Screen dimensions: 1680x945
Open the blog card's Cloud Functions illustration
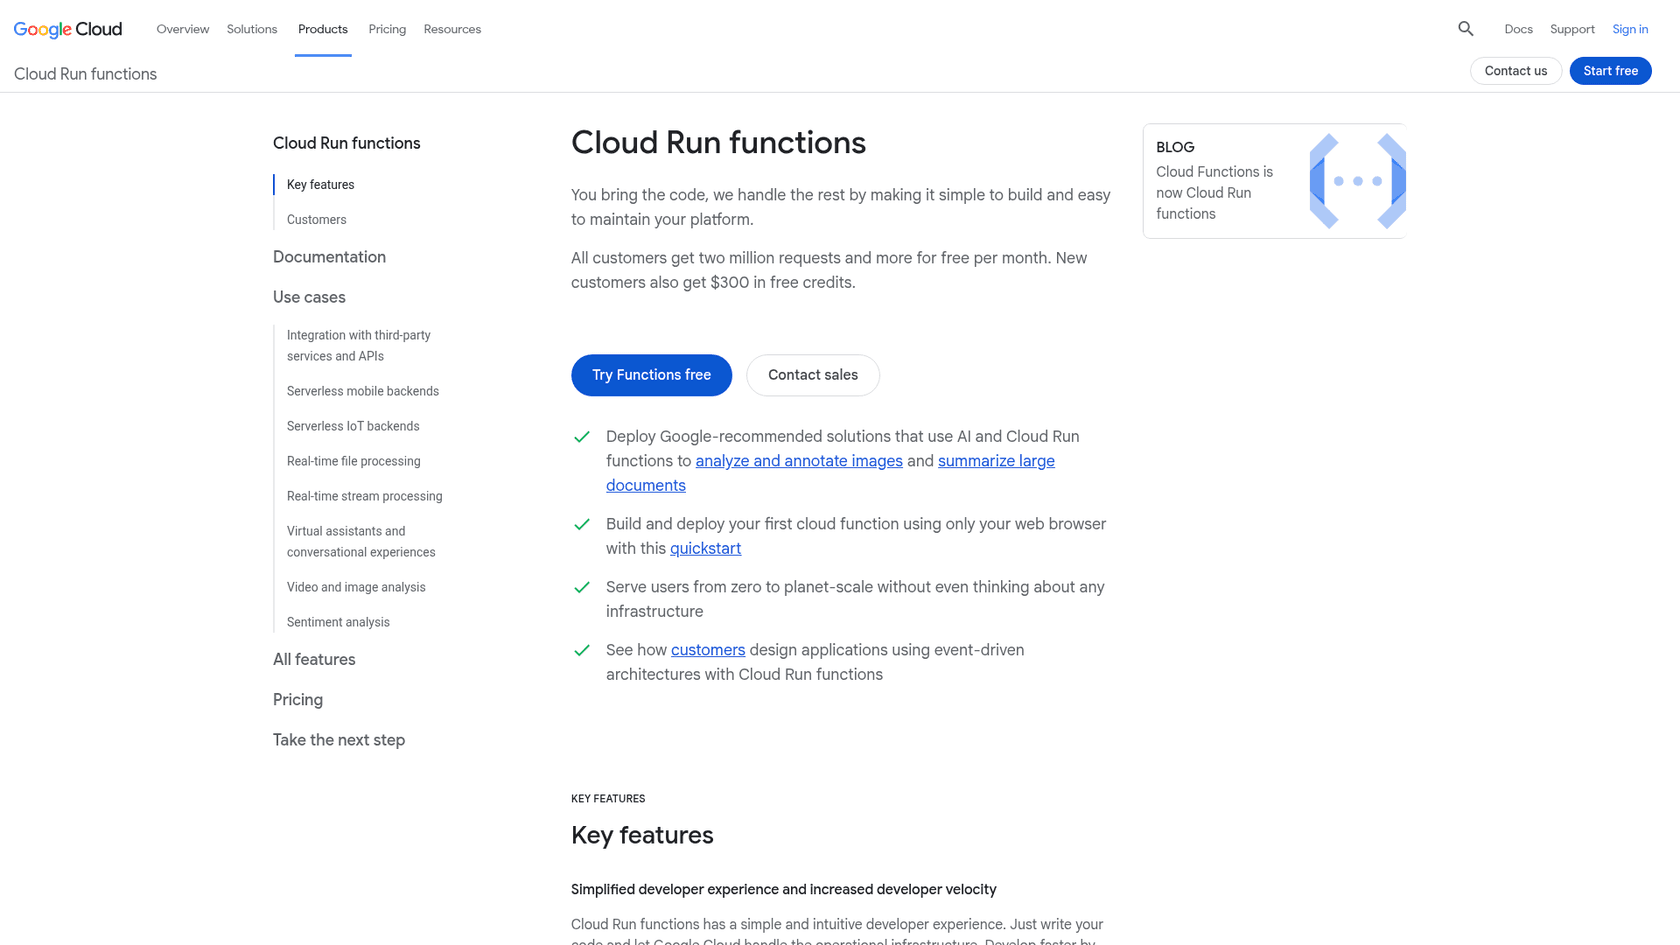[1357, 181]
